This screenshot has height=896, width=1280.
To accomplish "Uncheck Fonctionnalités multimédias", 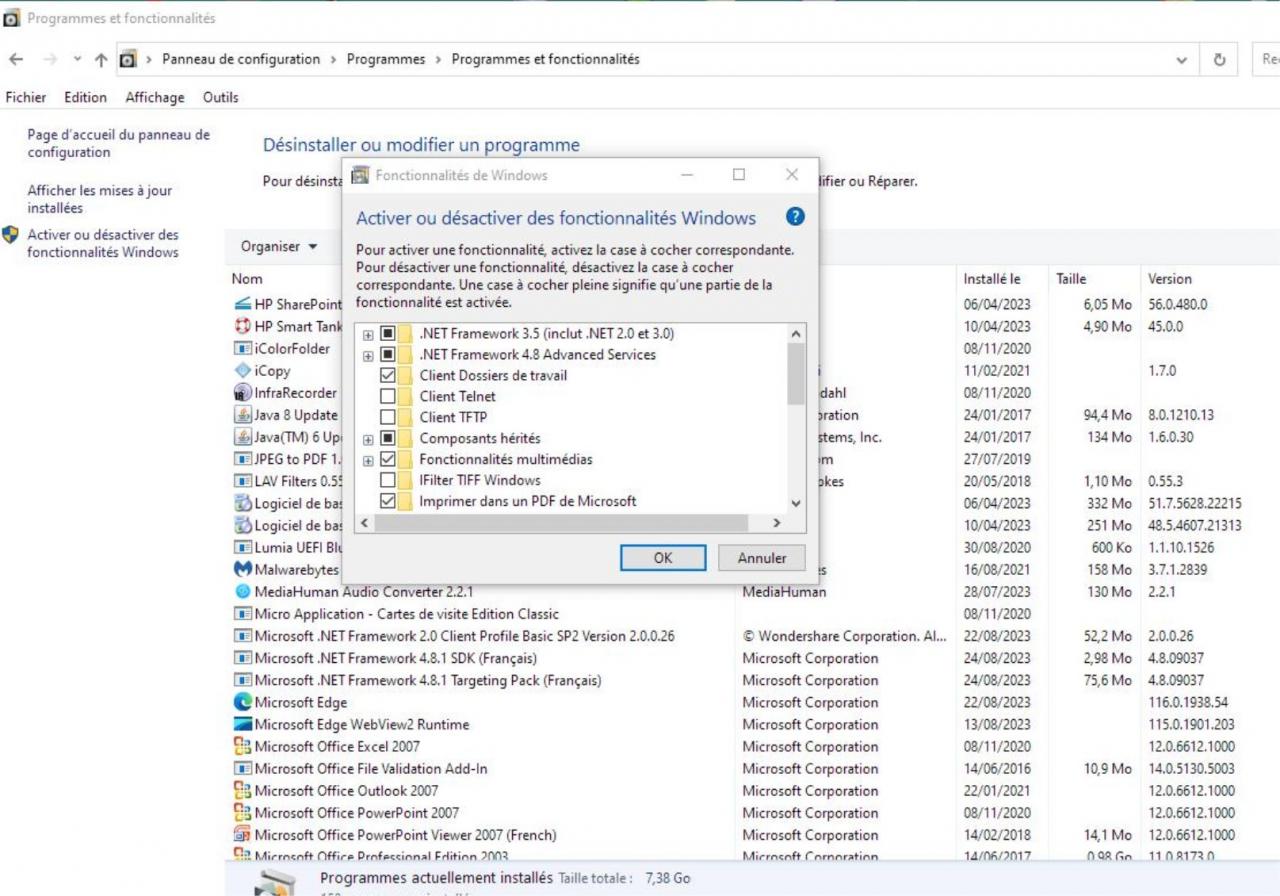I will pos(388,459).
